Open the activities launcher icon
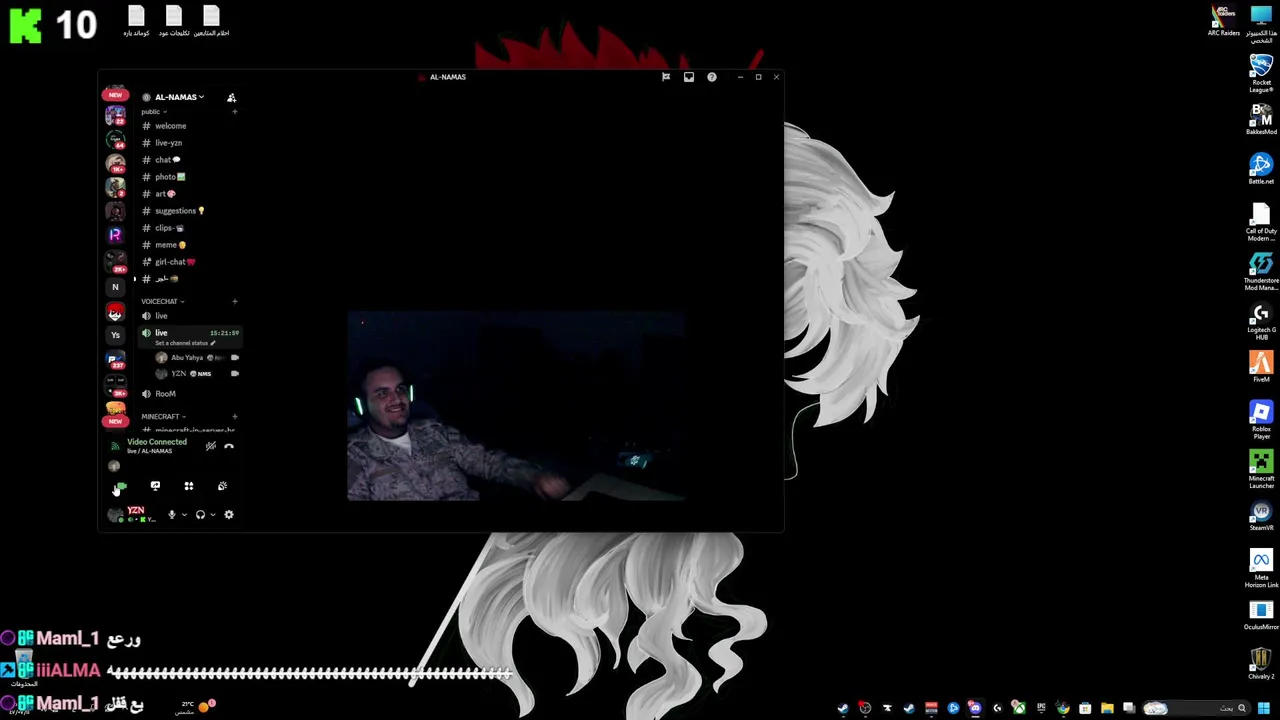 pos(189,486)
